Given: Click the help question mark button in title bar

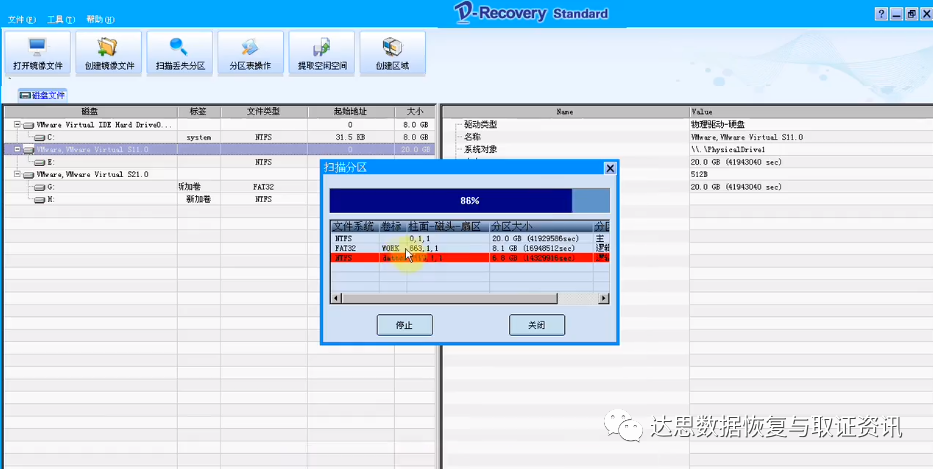Looking at the screenshot, I should coord(881,15).
